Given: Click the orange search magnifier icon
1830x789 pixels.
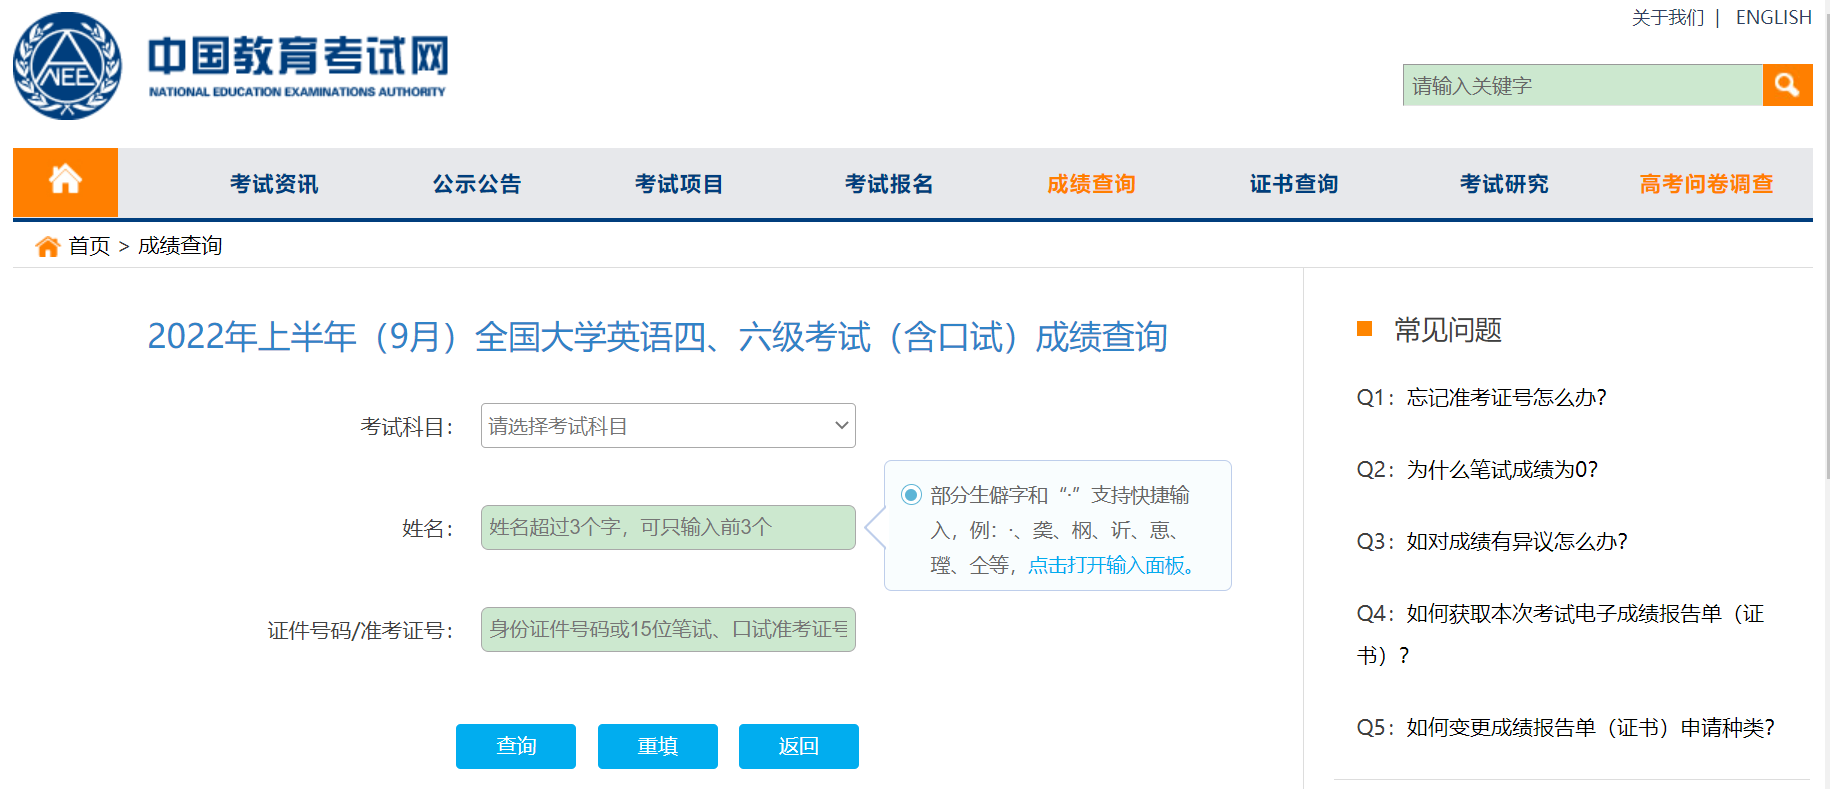Looking at the screenshot, I should (x=1787, y=85).
